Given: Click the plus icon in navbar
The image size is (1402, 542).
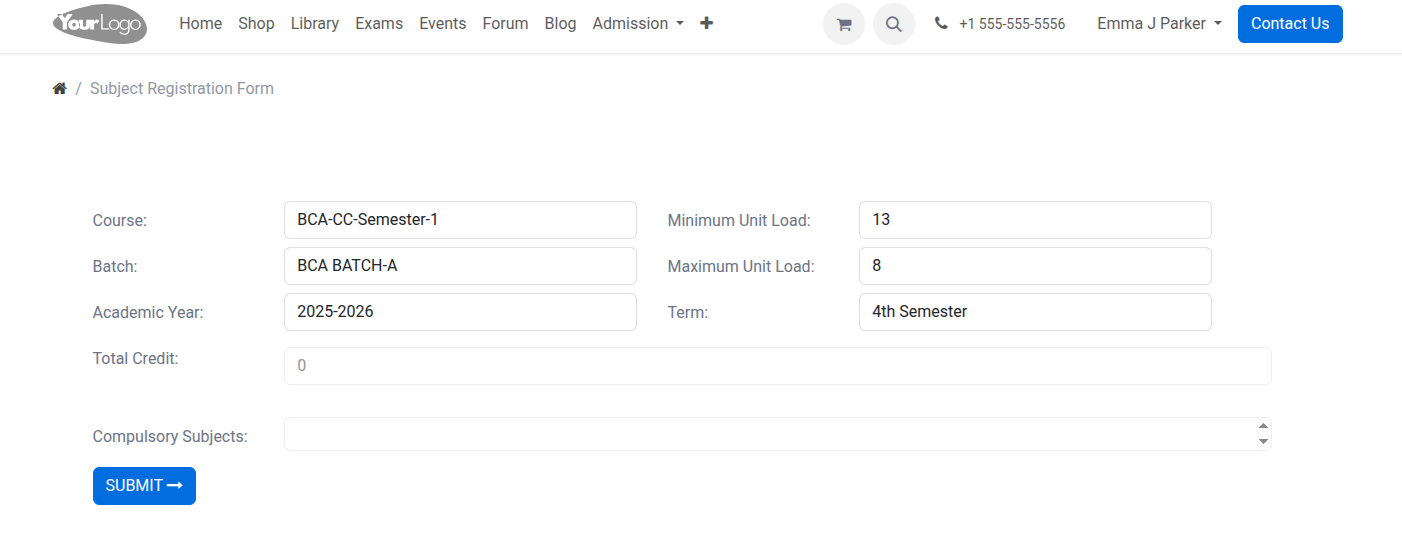Looking at the screenshot, I should [707, 23].
